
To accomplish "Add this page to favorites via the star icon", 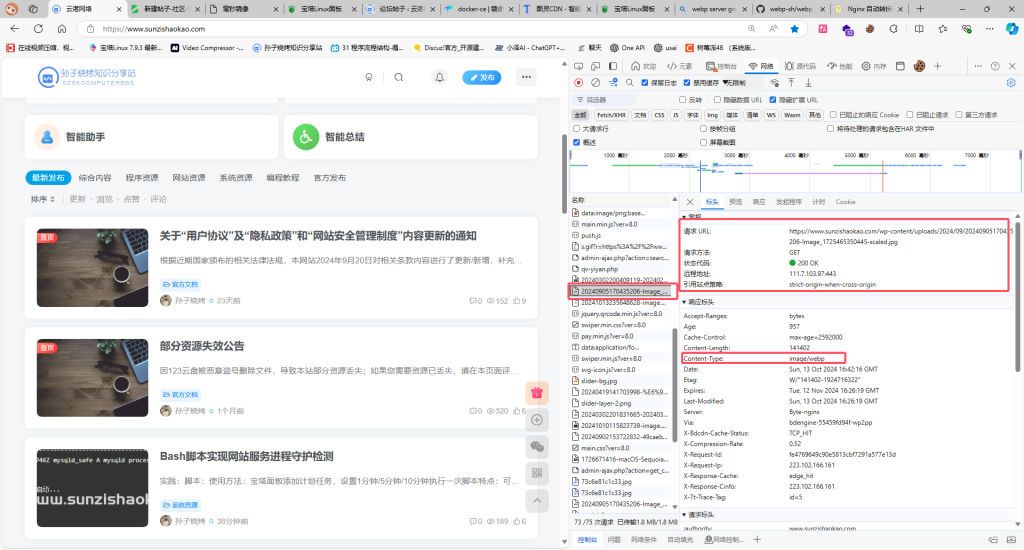I will 795,29.
